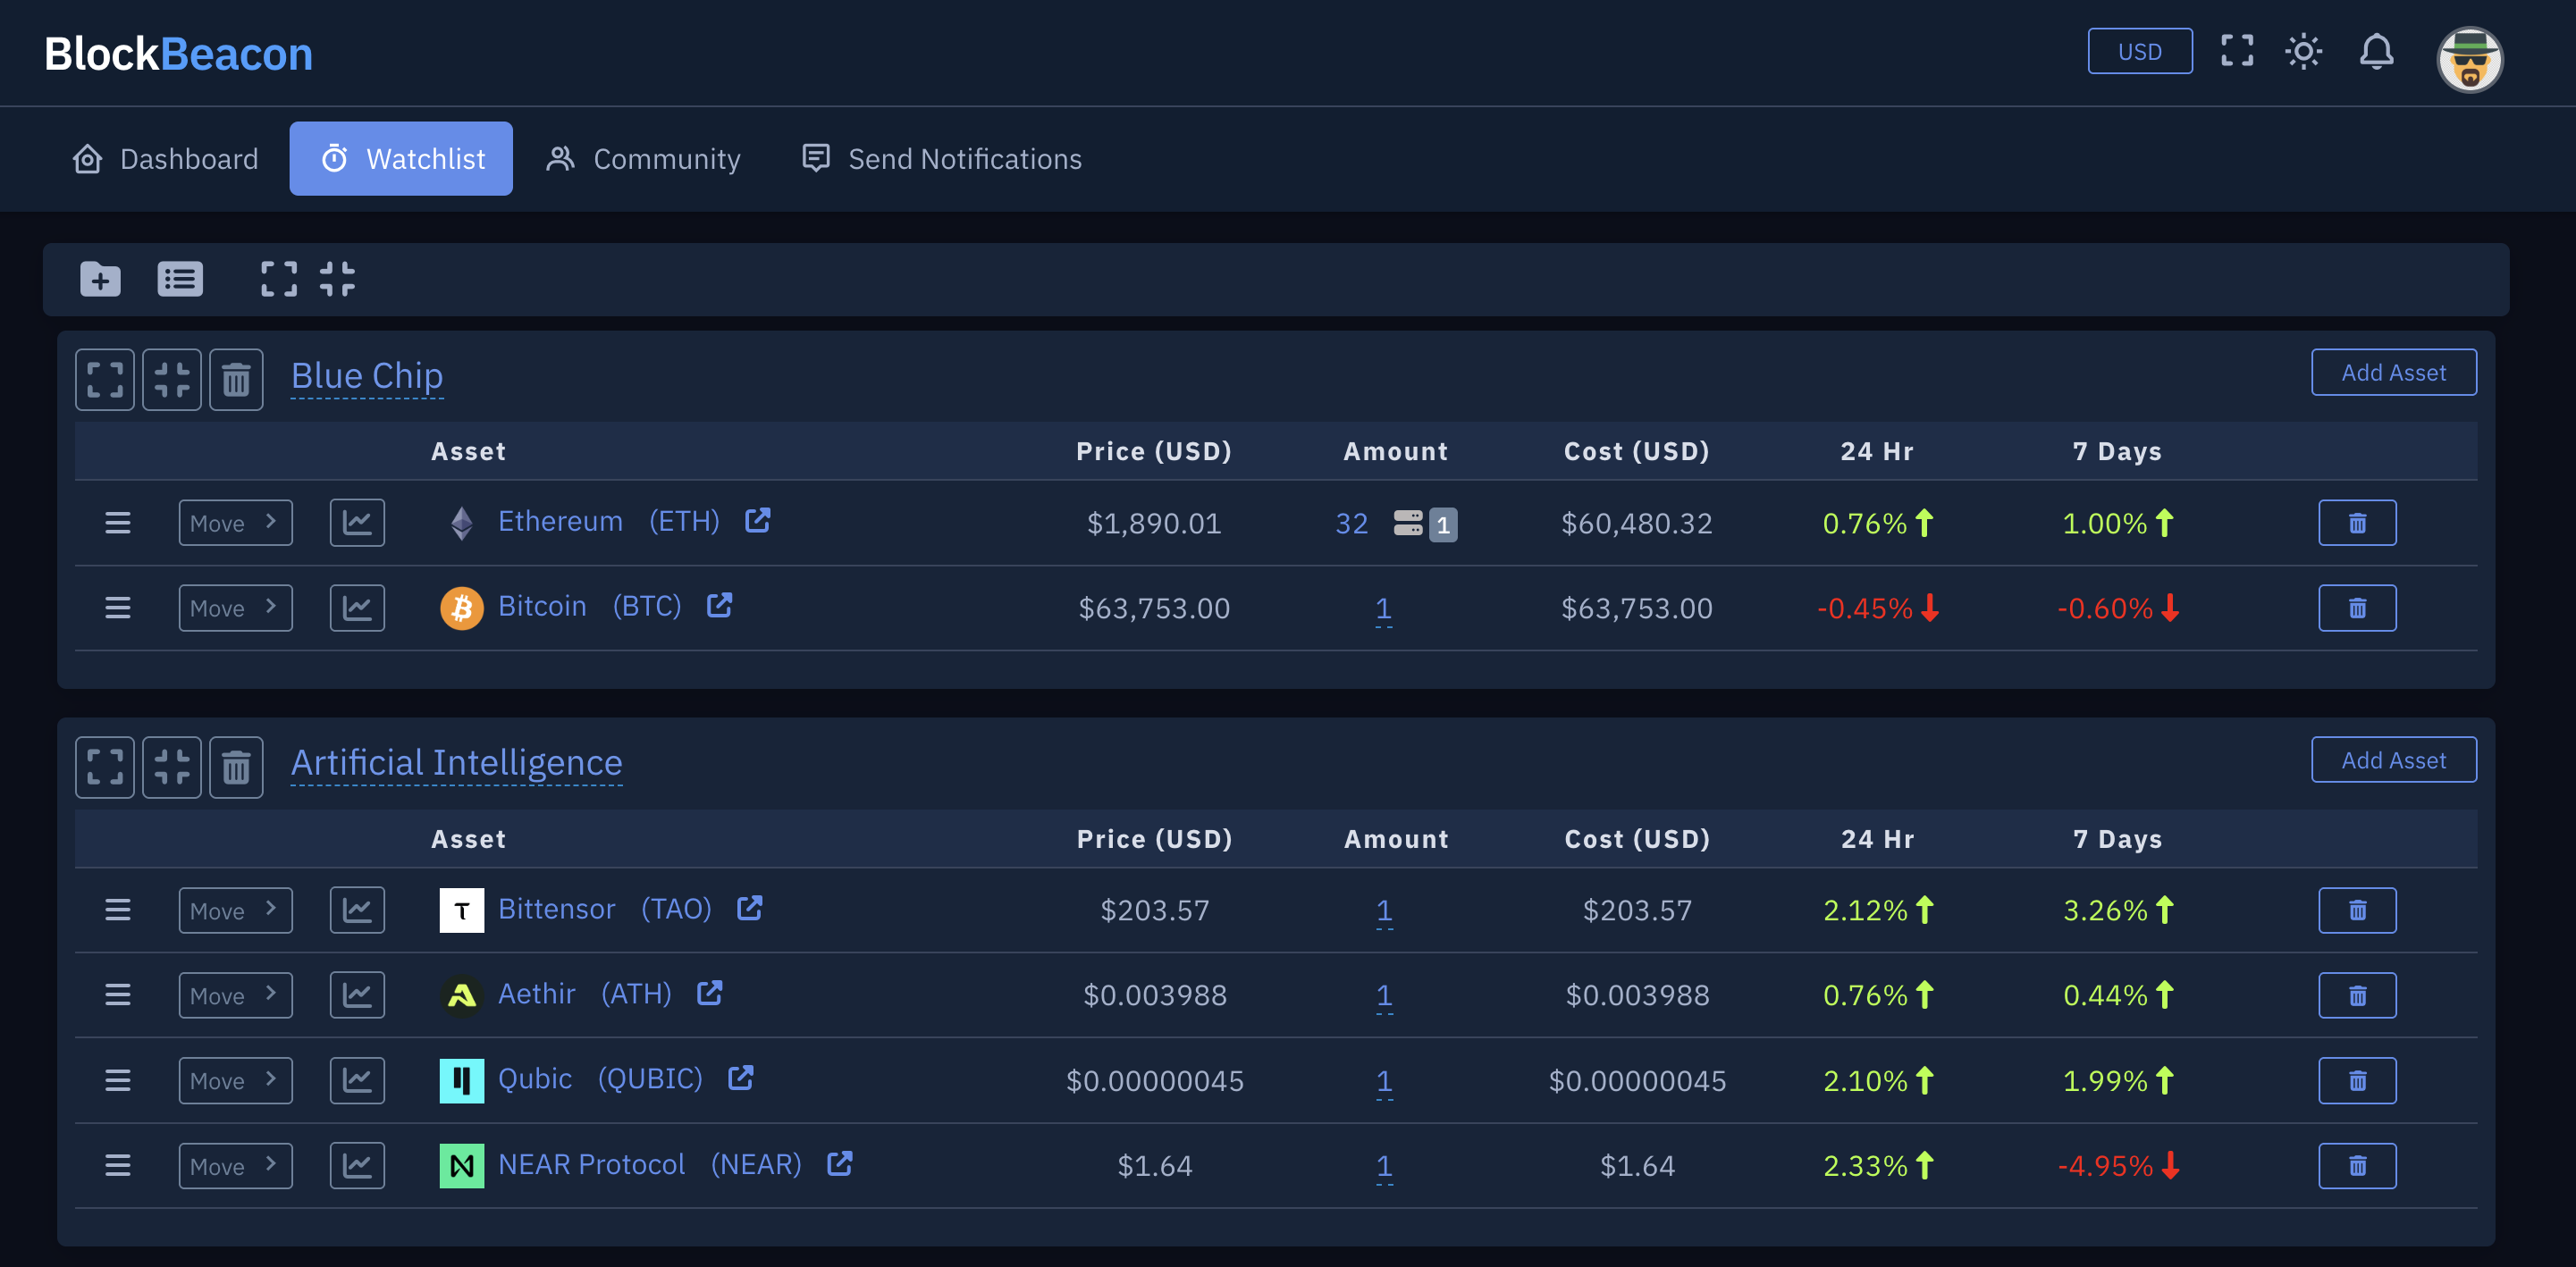Open the Community tab
This screenshot has width=2576, height=1267.
643,159
